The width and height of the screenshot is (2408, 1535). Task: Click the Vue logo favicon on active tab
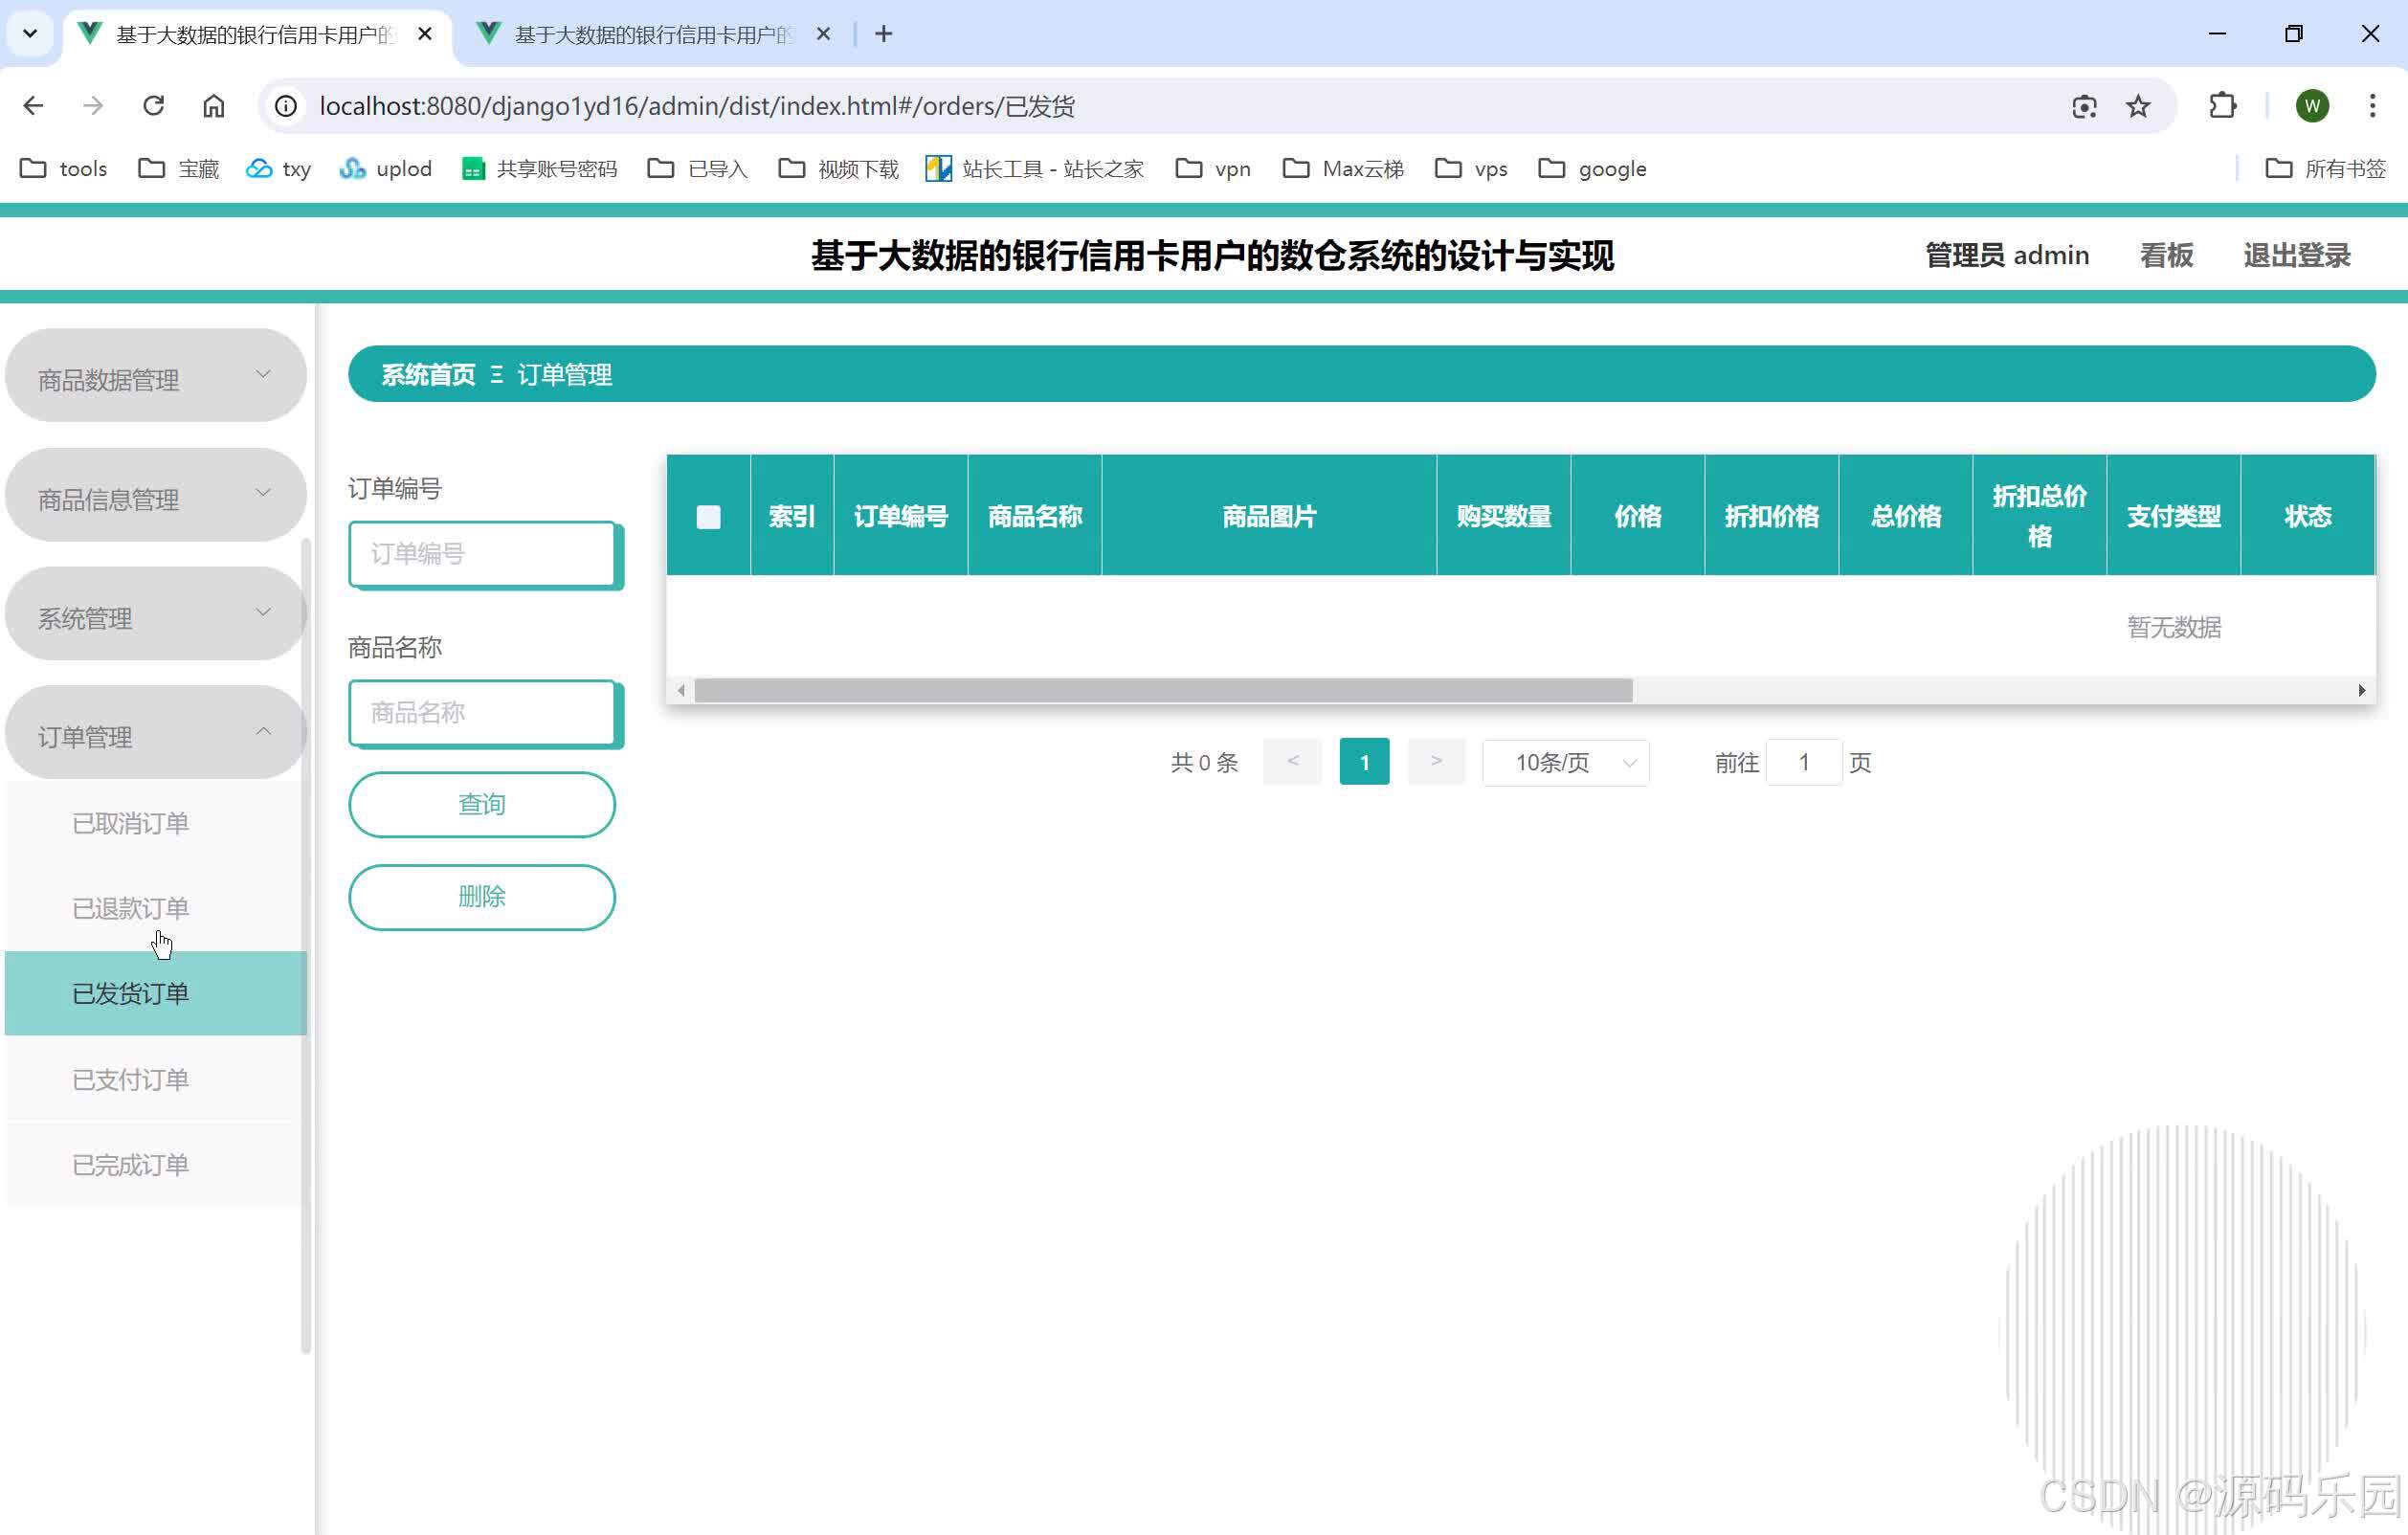(x=89, y=33)
